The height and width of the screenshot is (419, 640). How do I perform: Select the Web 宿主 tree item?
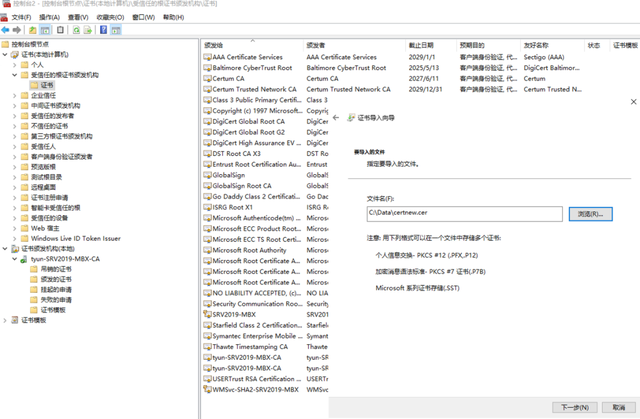(45, 228)
